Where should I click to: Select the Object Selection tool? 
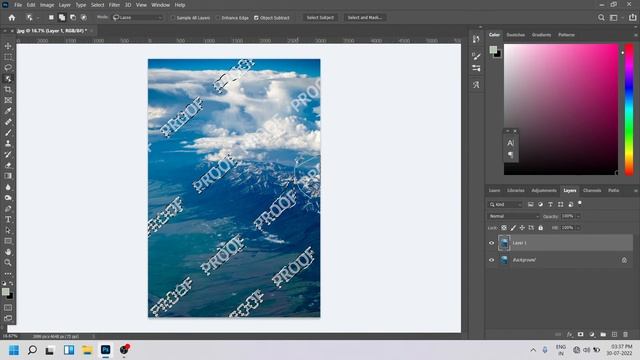coord(8,78)
